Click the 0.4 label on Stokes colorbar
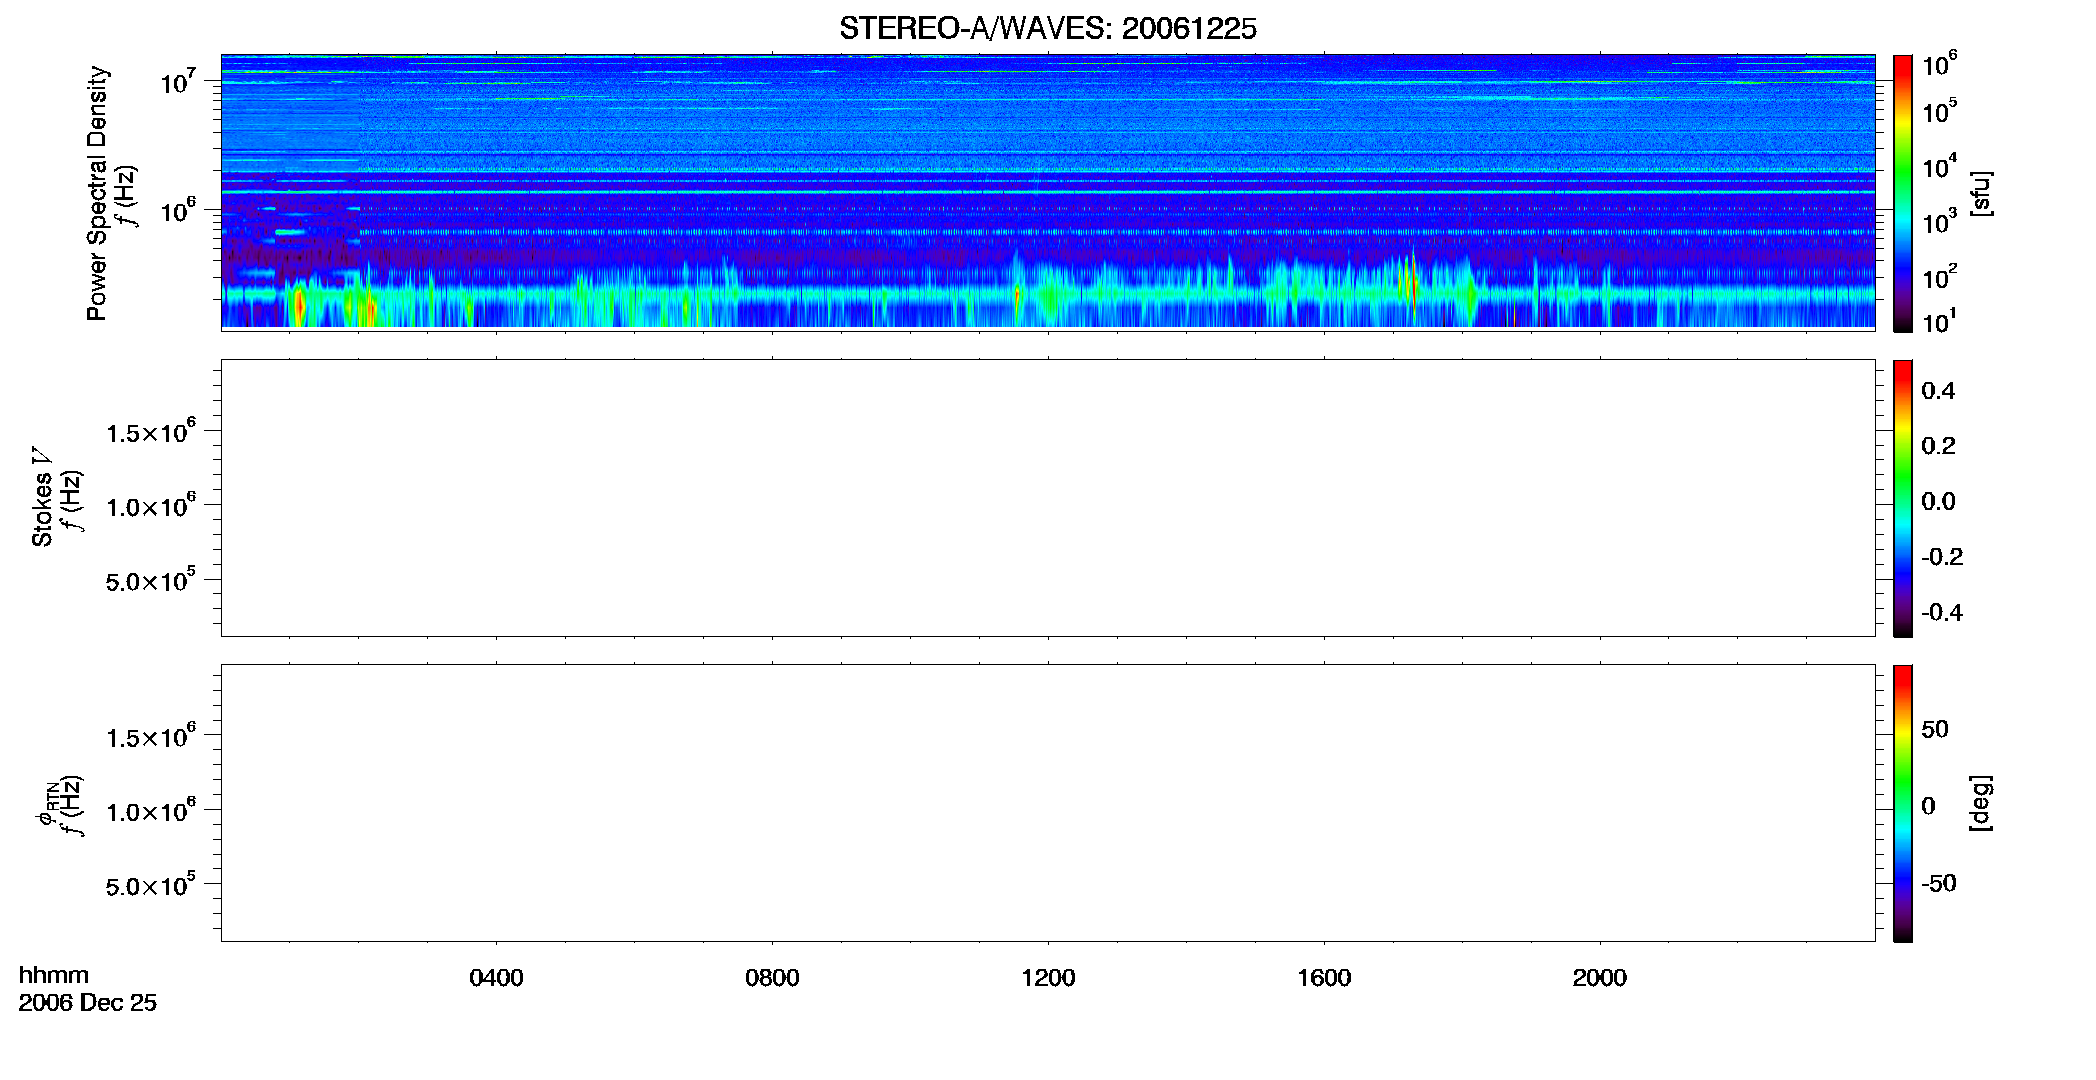This screenshot has height=1080, width=2096. pyautogui.click(x=1938, y=391)
